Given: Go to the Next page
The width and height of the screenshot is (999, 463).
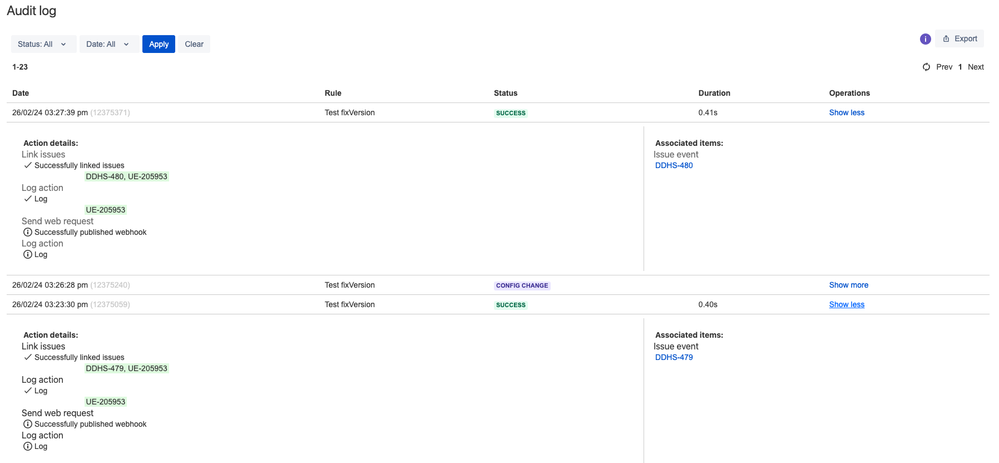Looking at the screenshot, I should click(975, 67).
